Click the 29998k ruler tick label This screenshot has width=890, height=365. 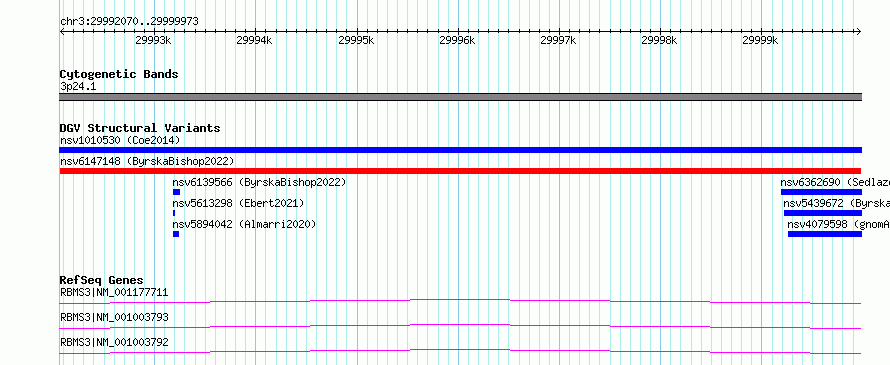[x=659, y=40]
